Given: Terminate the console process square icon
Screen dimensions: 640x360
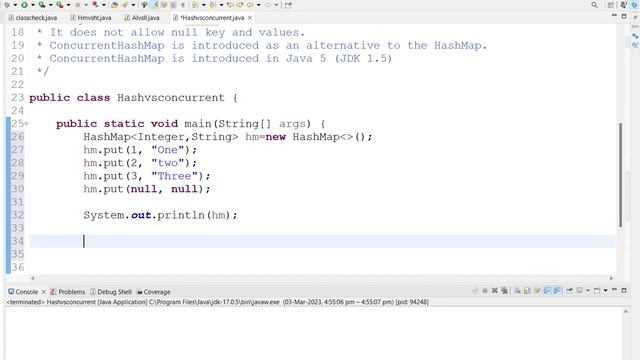Looking at the screenshot, I should [485, 291].
